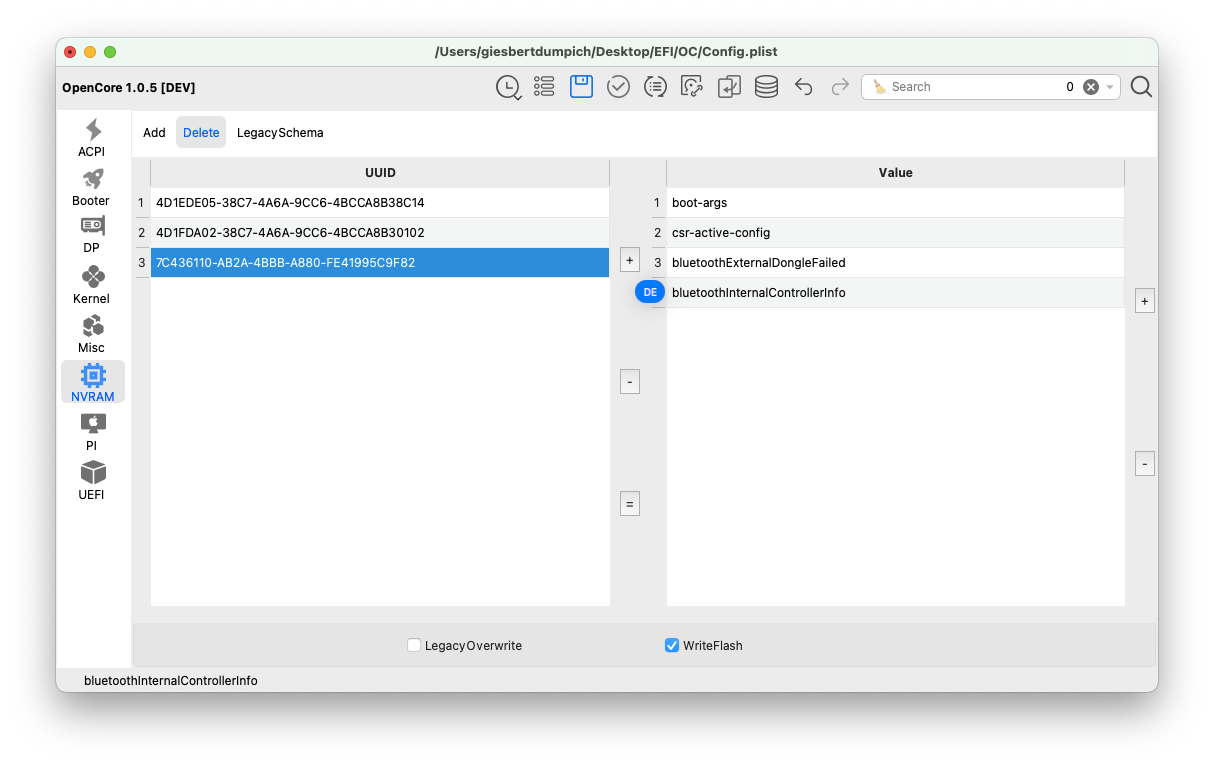Switch to the Add tab
Screen dimensions: 1214x766
click(154, 132)
